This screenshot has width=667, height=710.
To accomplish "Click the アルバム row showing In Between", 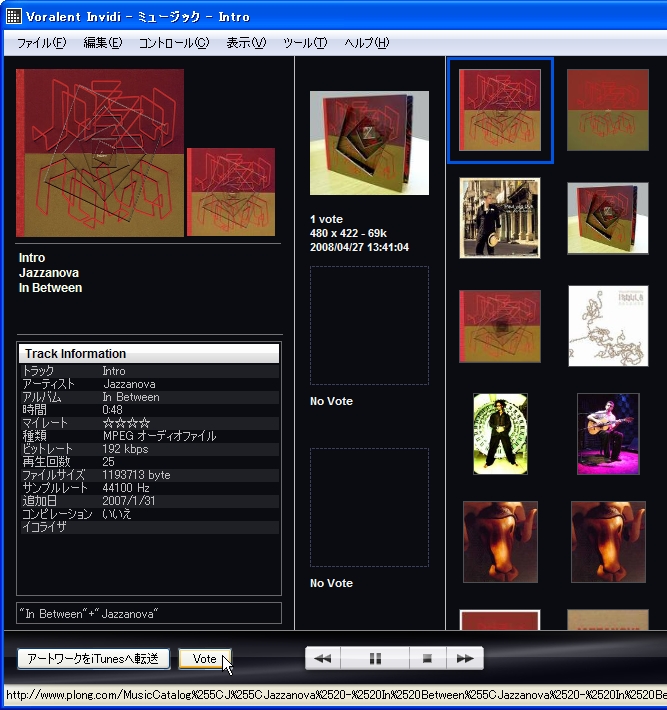I will point(149,397).
